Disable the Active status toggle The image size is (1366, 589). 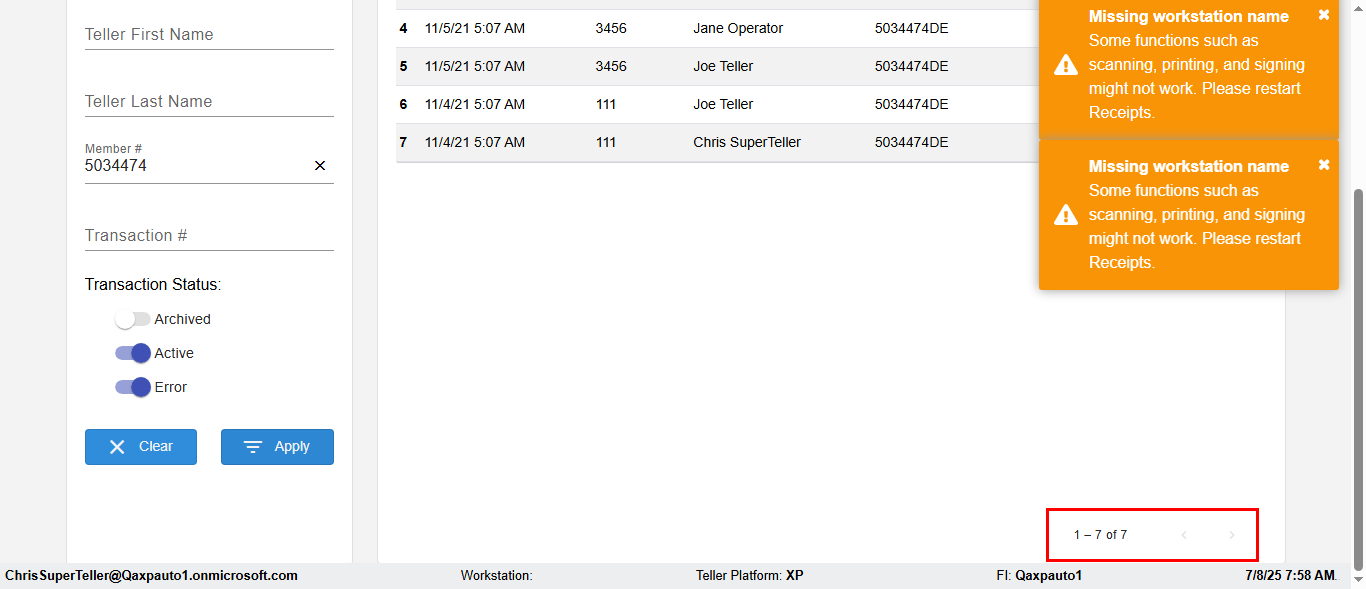[132, 353]
